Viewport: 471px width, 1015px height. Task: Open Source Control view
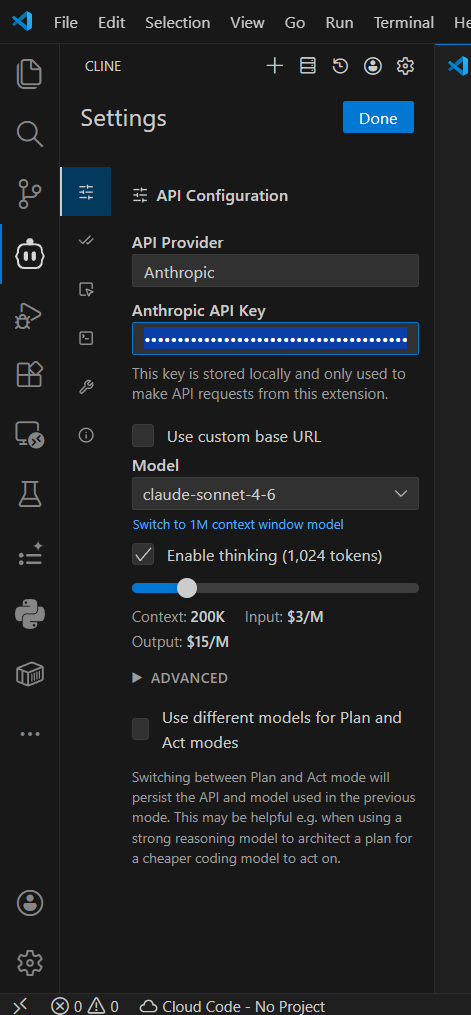pos(30,194)
